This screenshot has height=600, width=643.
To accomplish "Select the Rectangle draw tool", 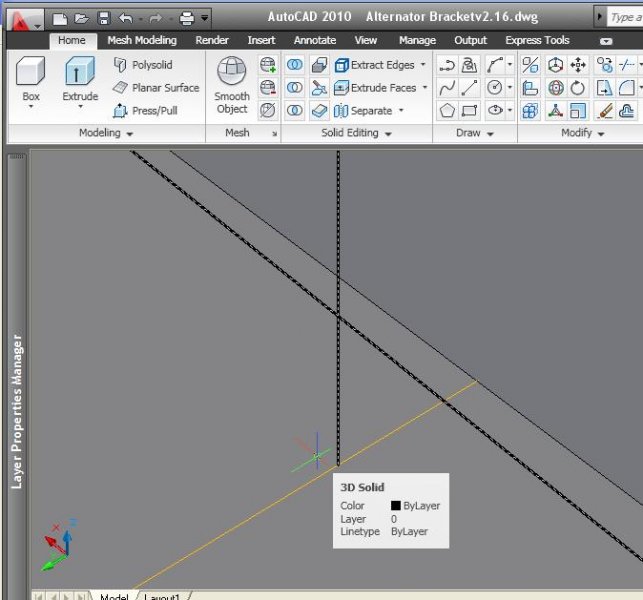I will tap(470, 110).
